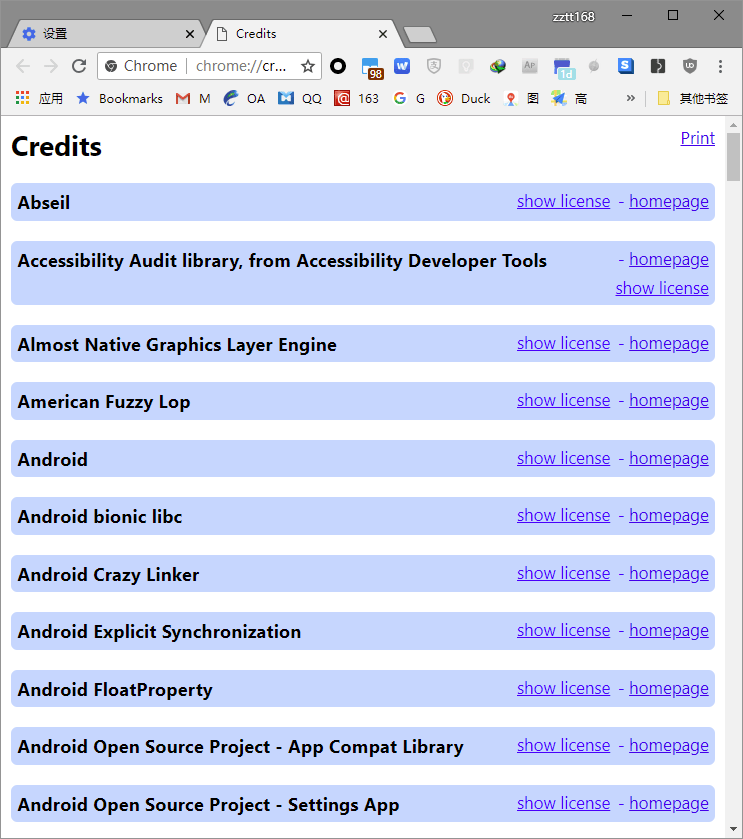Viewport: 743px width, 839px height.
Task: Open the 高 bookmark
Action: [570, 98]
